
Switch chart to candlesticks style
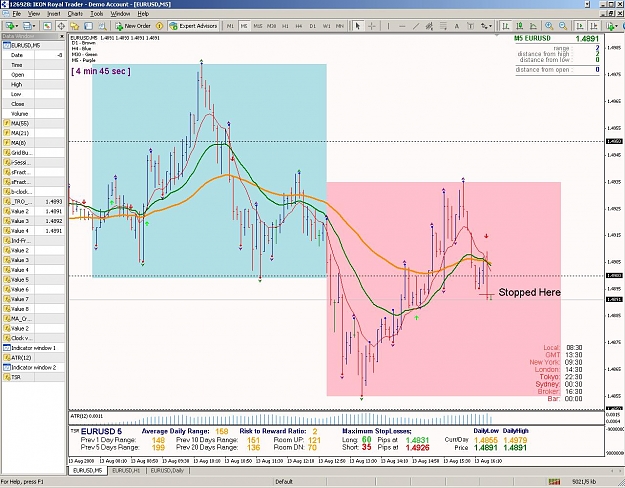click(519, 26)
